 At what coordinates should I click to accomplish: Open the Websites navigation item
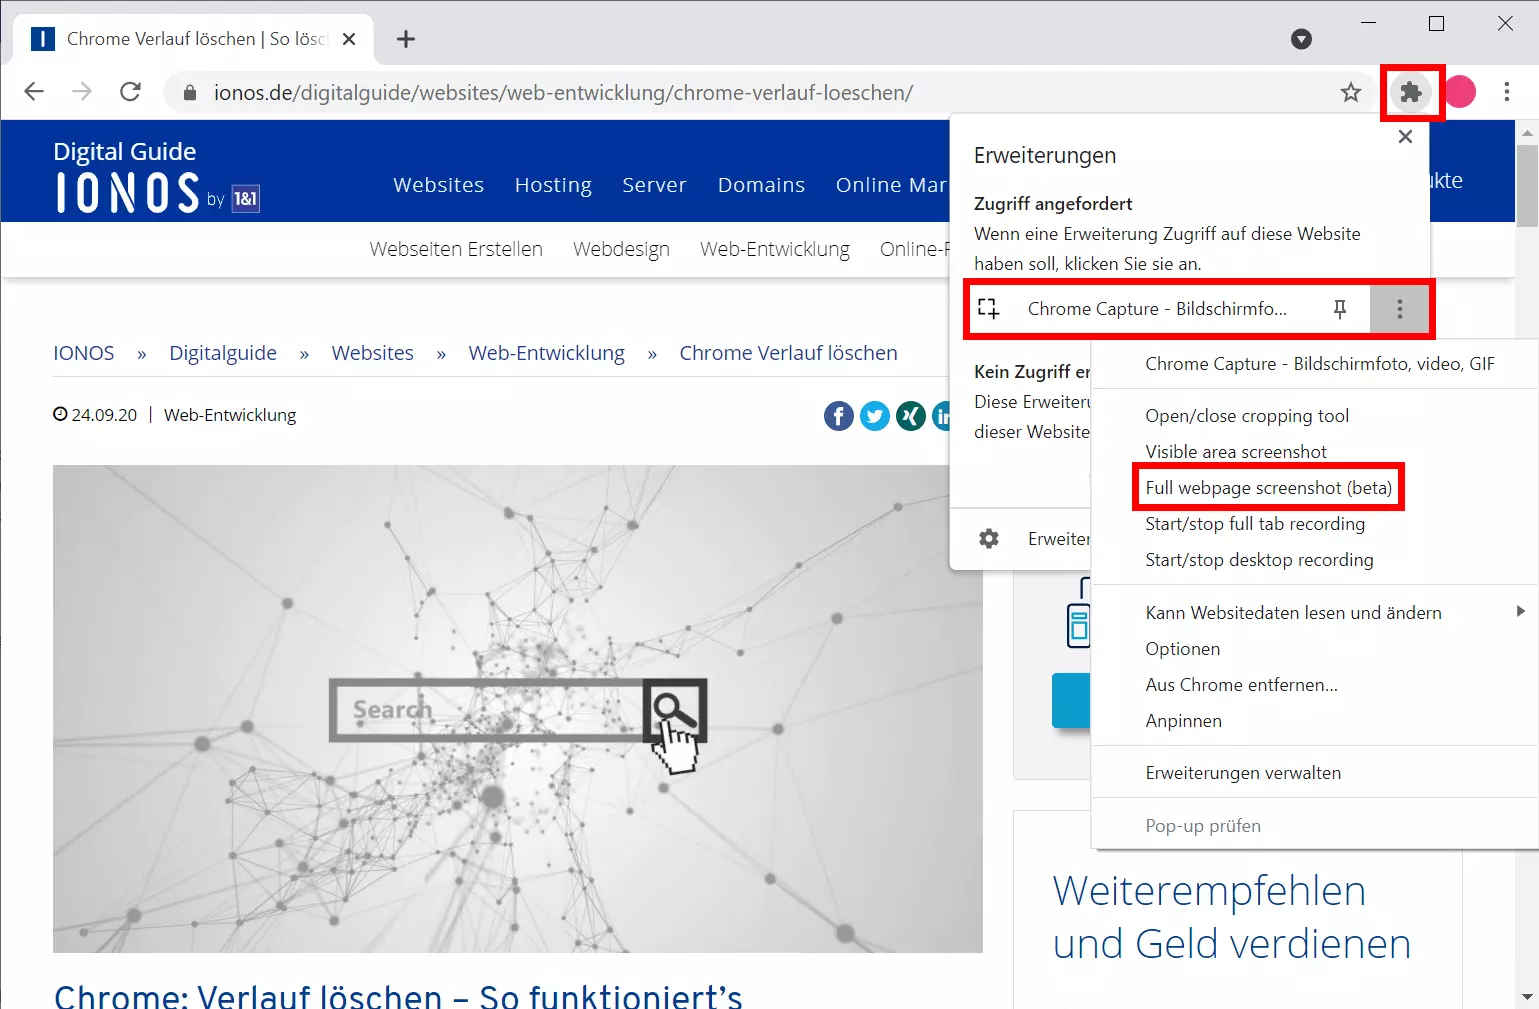(438, 185)
